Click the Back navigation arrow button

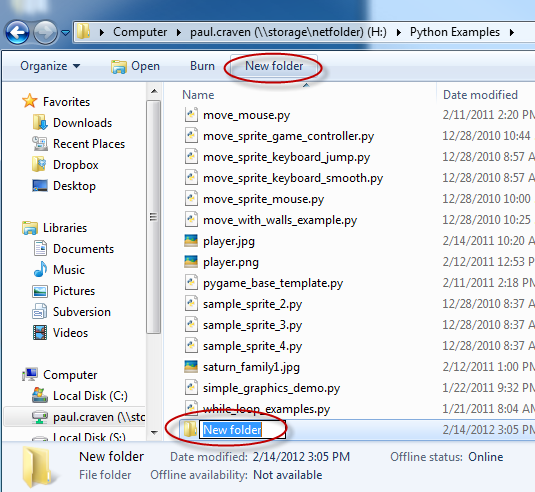(x=17, y=32)
